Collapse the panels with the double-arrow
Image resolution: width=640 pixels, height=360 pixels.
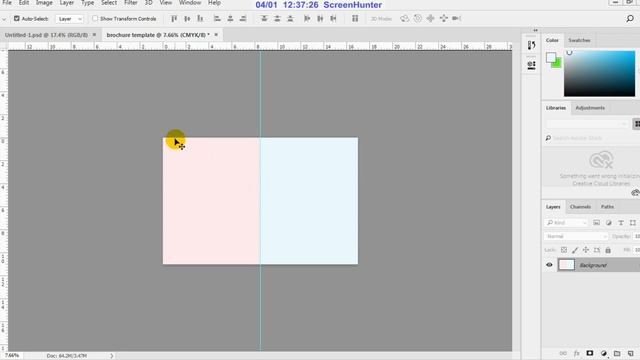coord(535,30)
